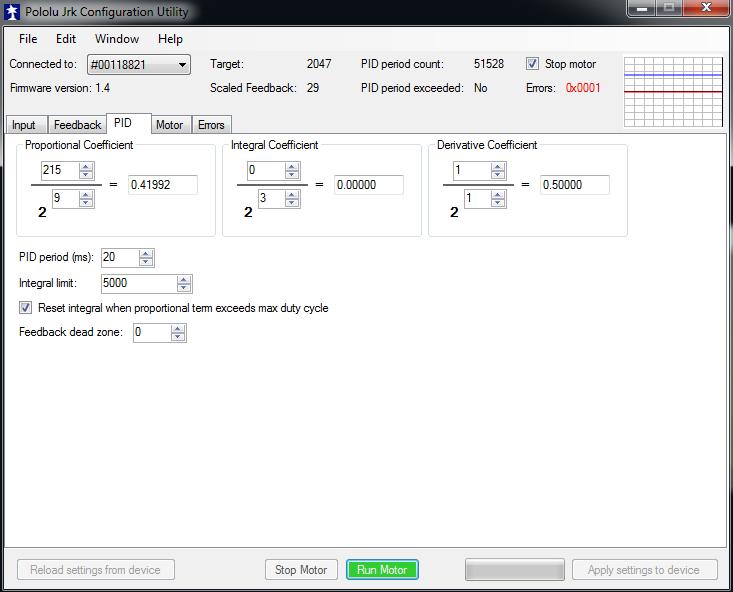Switch to the Errors tab
Viewport: 733px width, 592px height.
pyautogui.click(x=211, y=125)
